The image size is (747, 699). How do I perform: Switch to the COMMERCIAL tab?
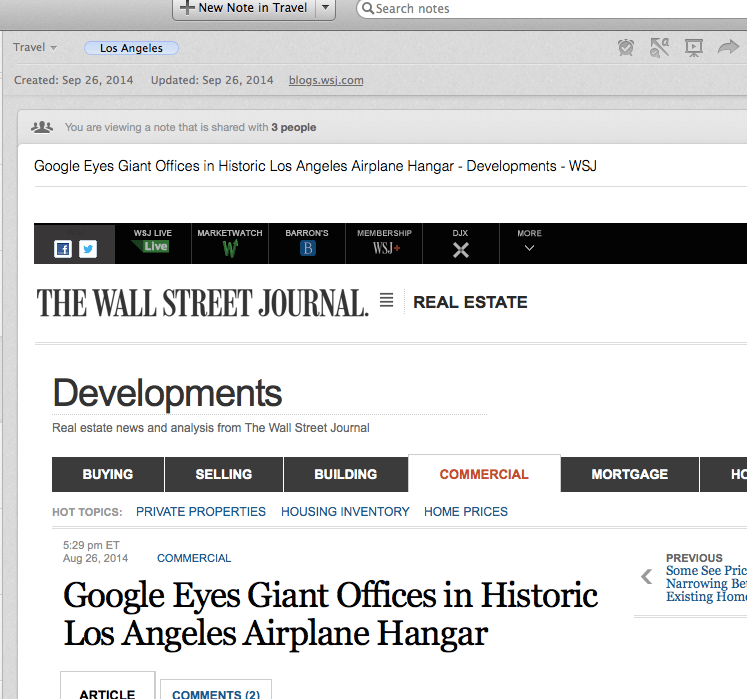coord(484,474)
